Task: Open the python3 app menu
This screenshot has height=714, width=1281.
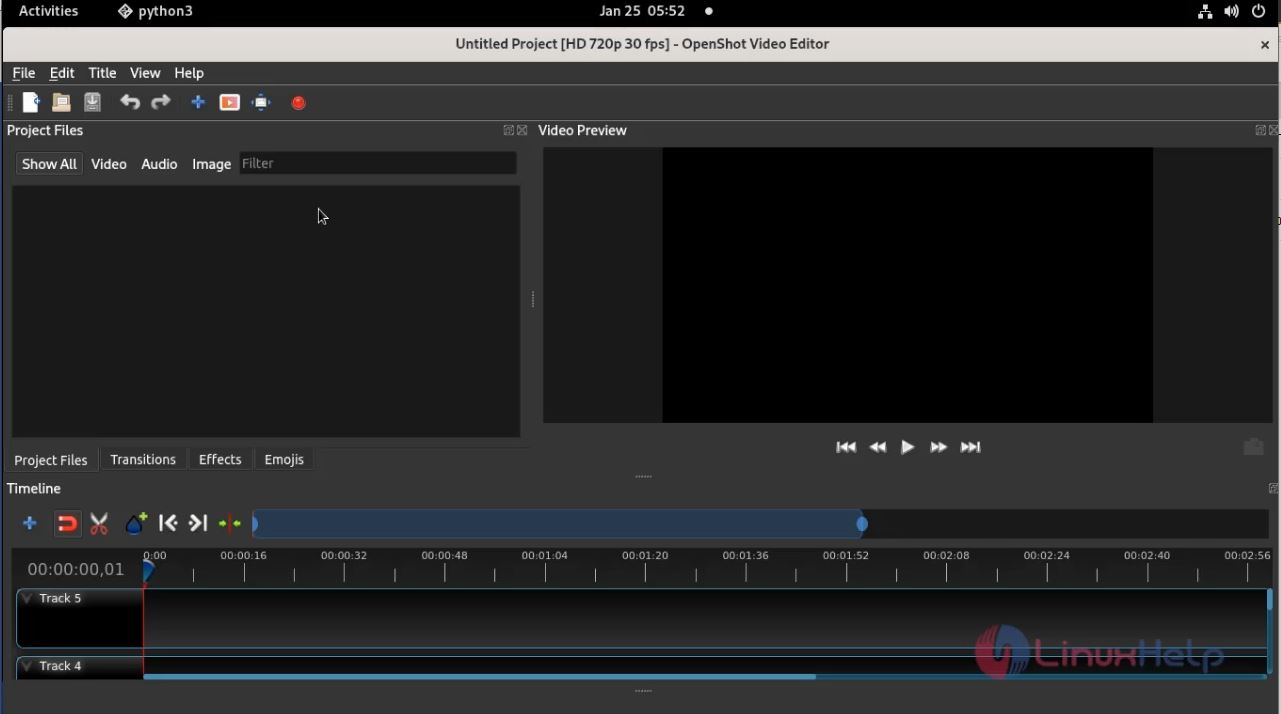Action: click(155, 11)
